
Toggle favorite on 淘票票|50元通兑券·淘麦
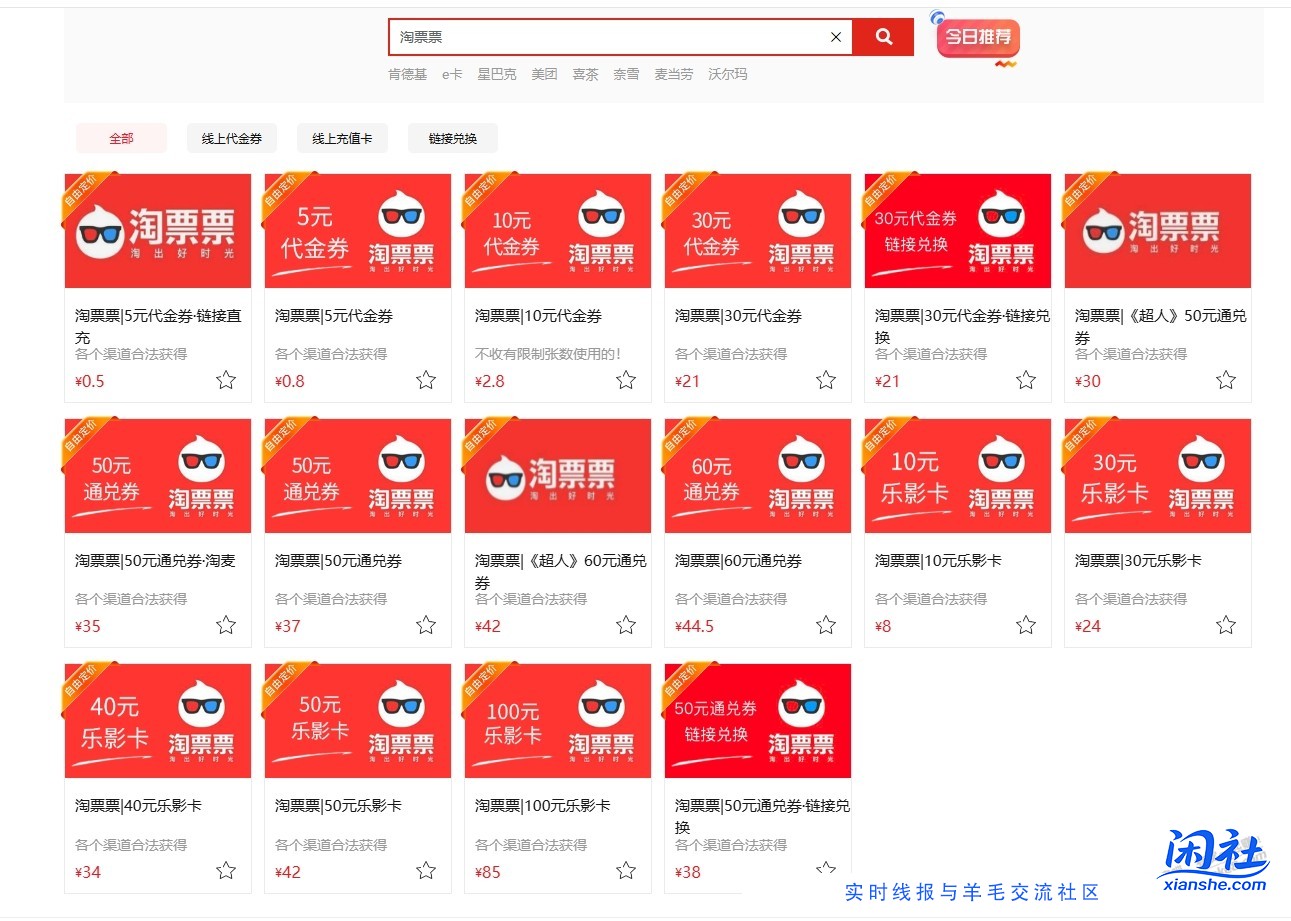[225, 625]
